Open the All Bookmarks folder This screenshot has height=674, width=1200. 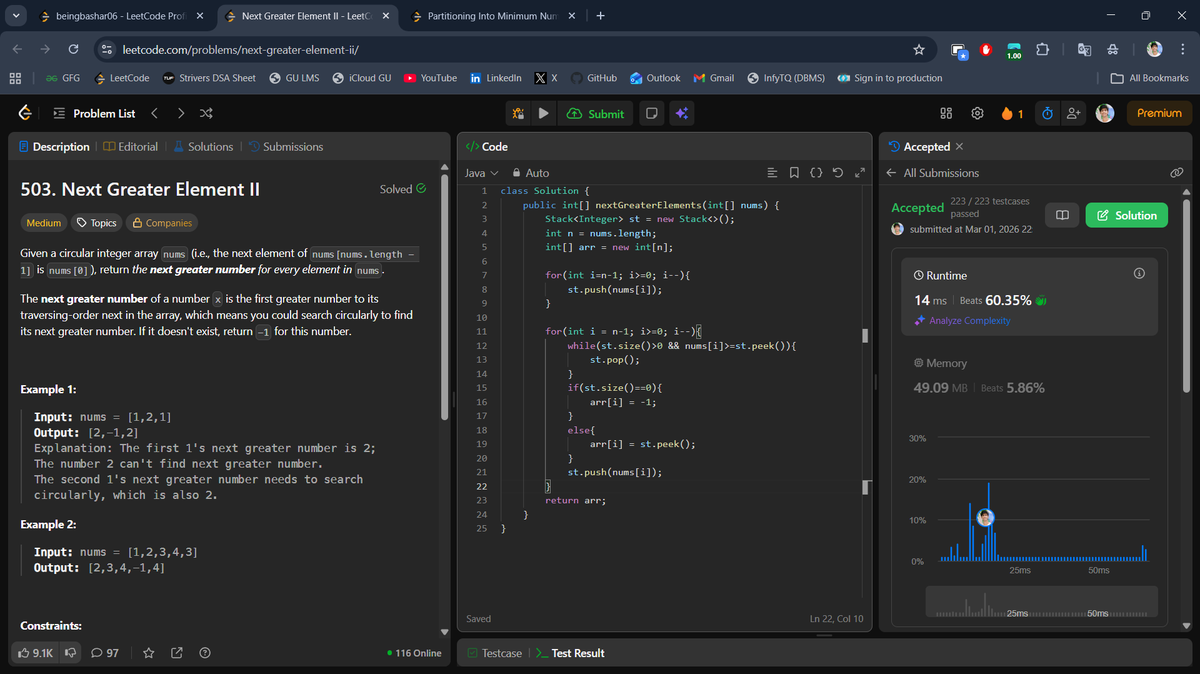coord(1150,78)
